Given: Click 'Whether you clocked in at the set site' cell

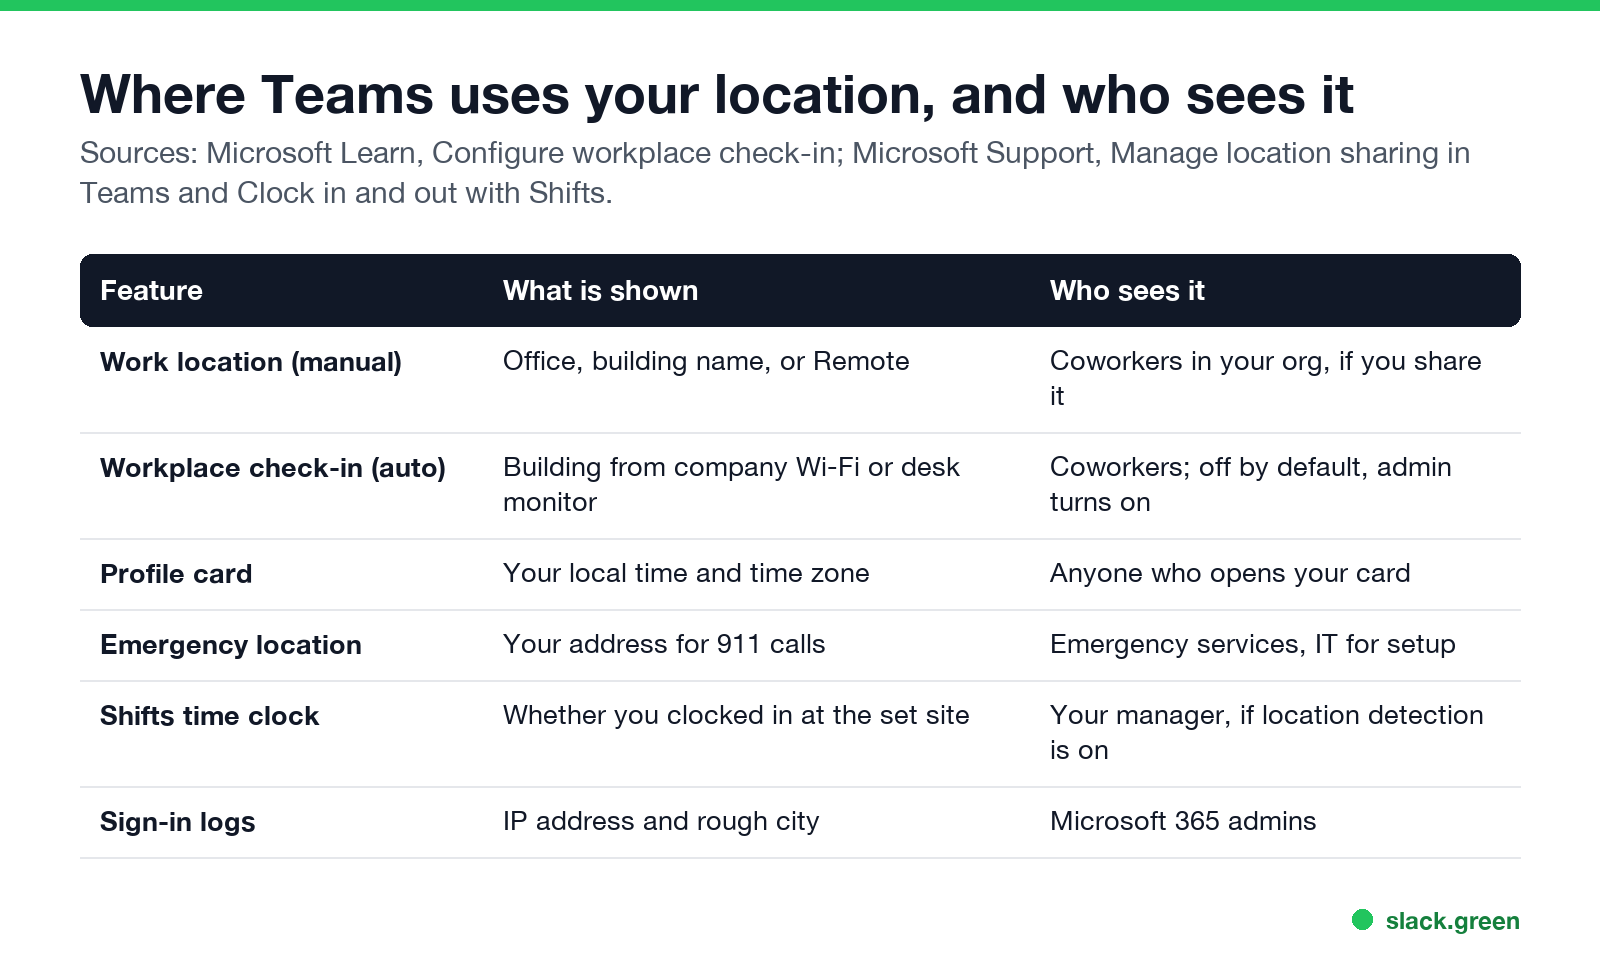Looking at the screenshot, I should pos(736,715).
